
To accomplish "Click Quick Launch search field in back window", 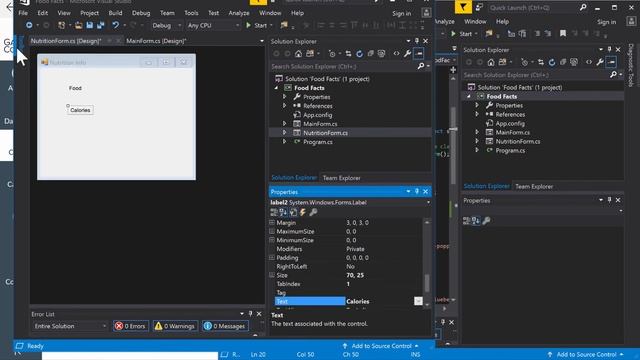I will pos(533,7).
